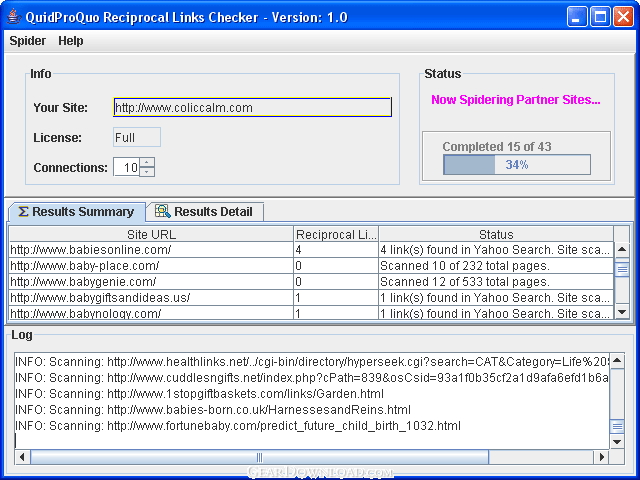Viewport: 640px width, 480px height.
Task: Click the sigma icon on Results Summary tab
Action: coord(23,211)
